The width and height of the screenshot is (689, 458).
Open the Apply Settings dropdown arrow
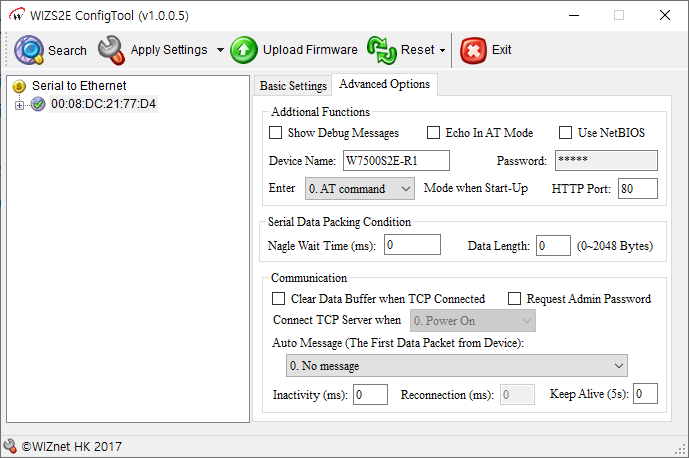pos(220,50)
